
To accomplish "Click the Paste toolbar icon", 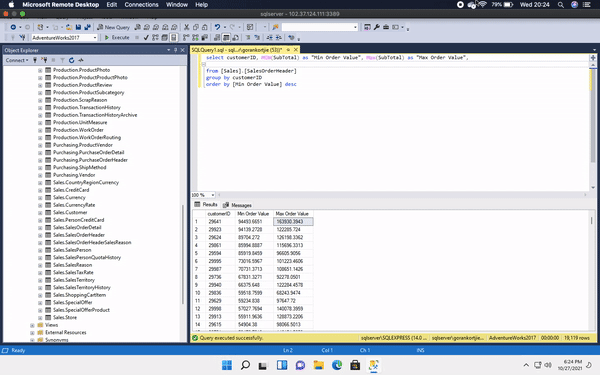I will [205, 27].
